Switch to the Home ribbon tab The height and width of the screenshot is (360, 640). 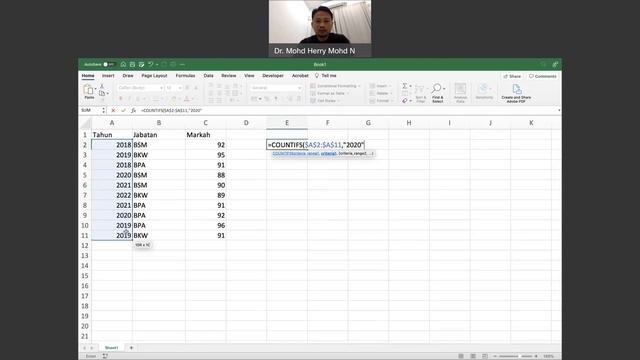point(88,76)
